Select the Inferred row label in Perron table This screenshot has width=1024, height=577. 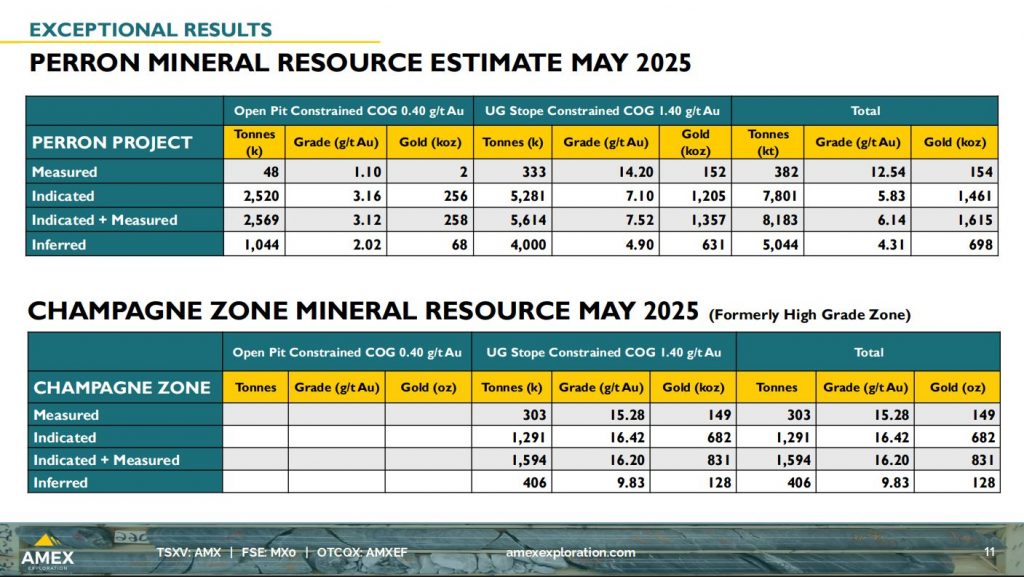[x=59, y=244]
